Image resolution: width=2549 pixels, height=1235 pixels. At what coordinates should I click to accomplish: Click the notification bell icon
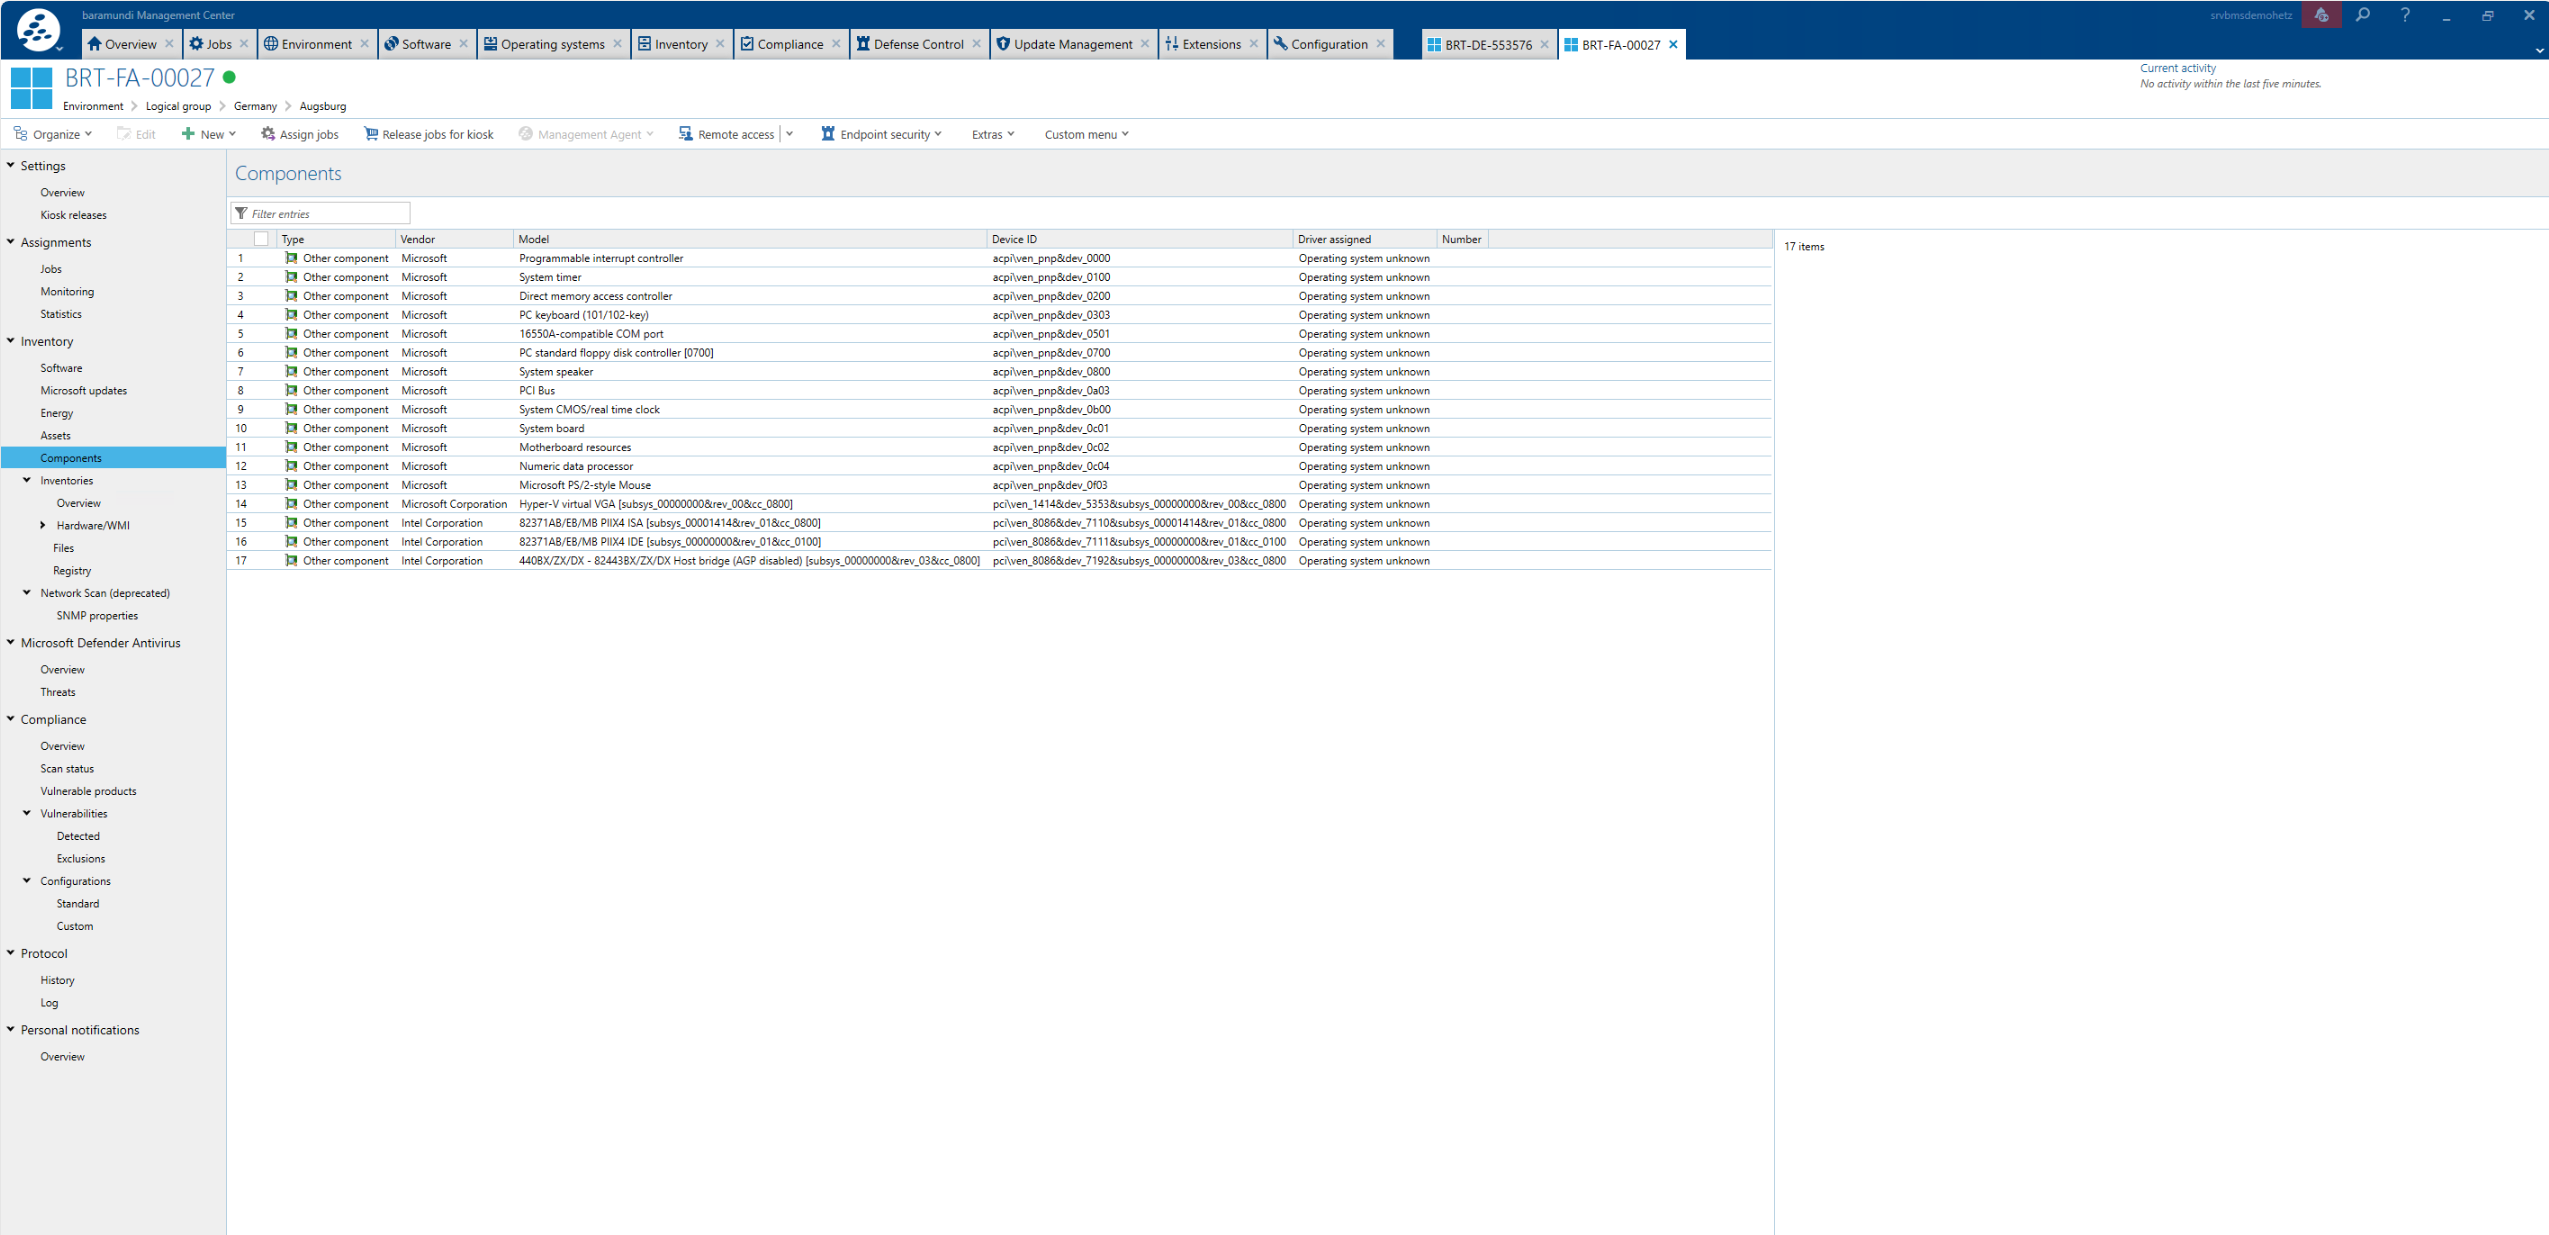[x=2321, y=15]
